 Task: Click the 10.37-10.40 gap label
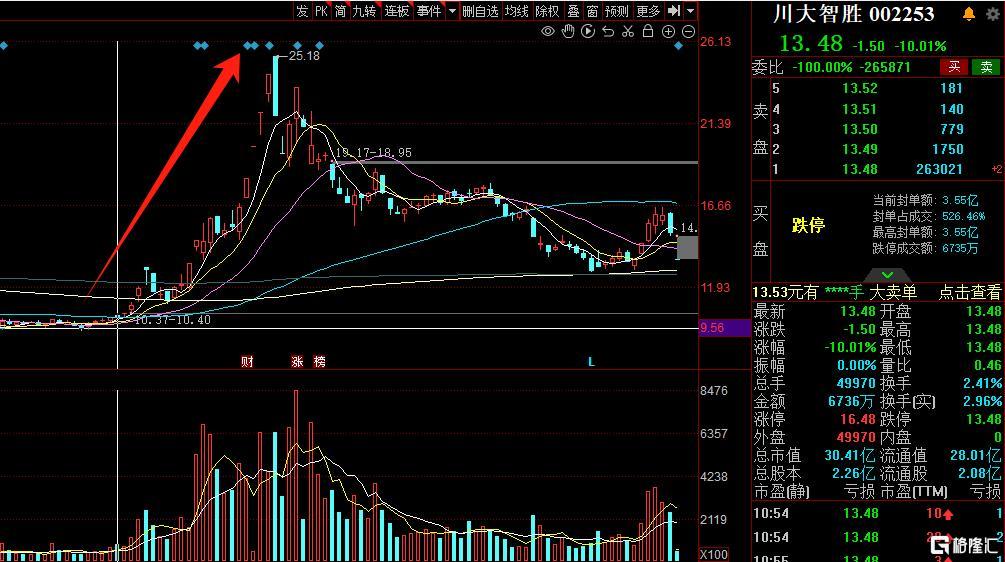coord(172,320)
